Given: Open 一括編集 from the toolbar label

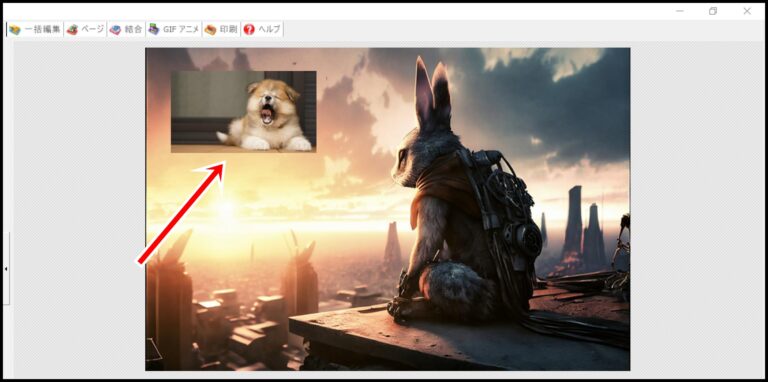Looking at the screenshot, I should [43, 30].
